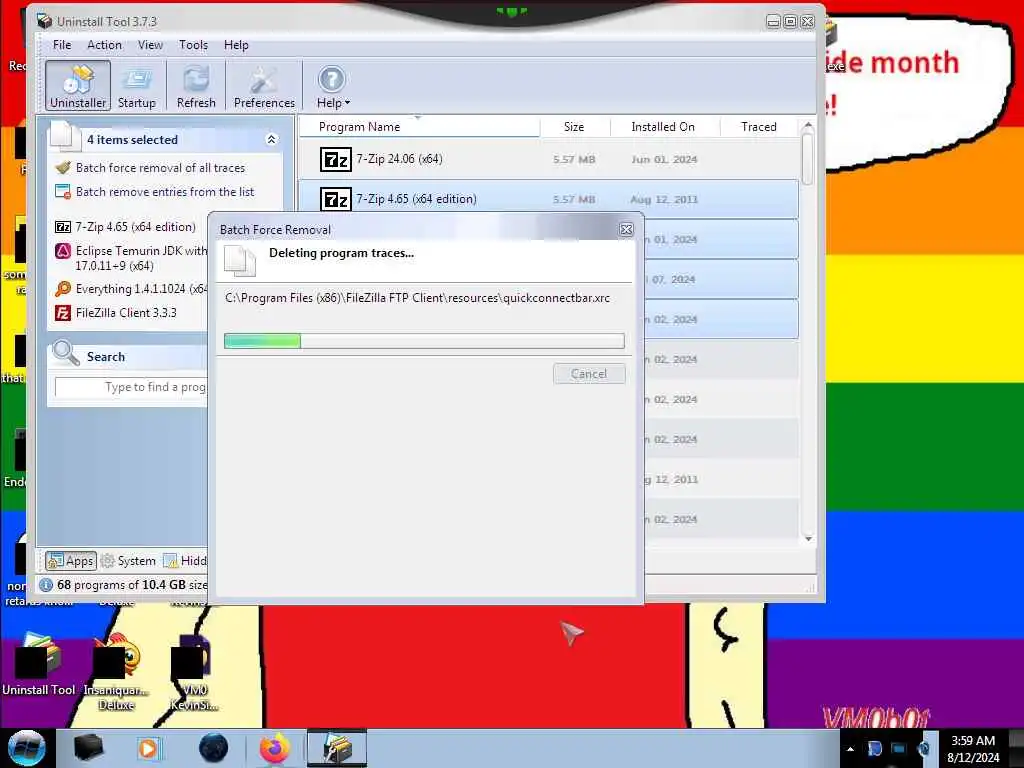Sort by the Program Name column

(419, 127)
